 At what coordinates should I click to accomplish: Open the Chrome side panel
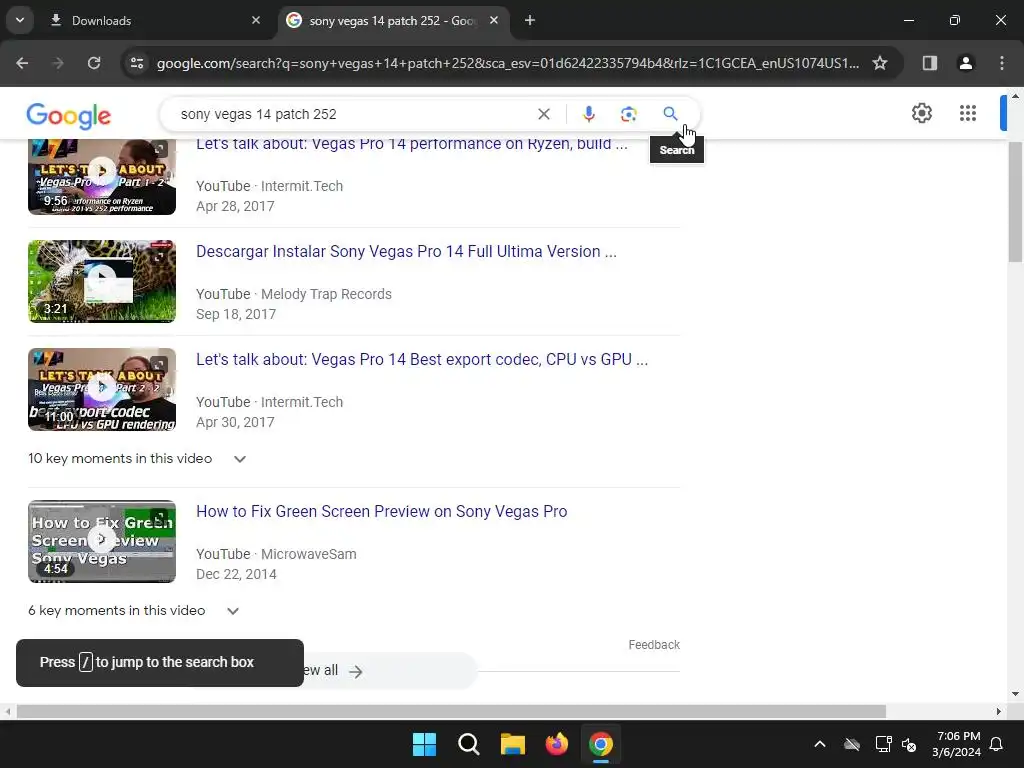pyautogui.click(x=929, y=63)
